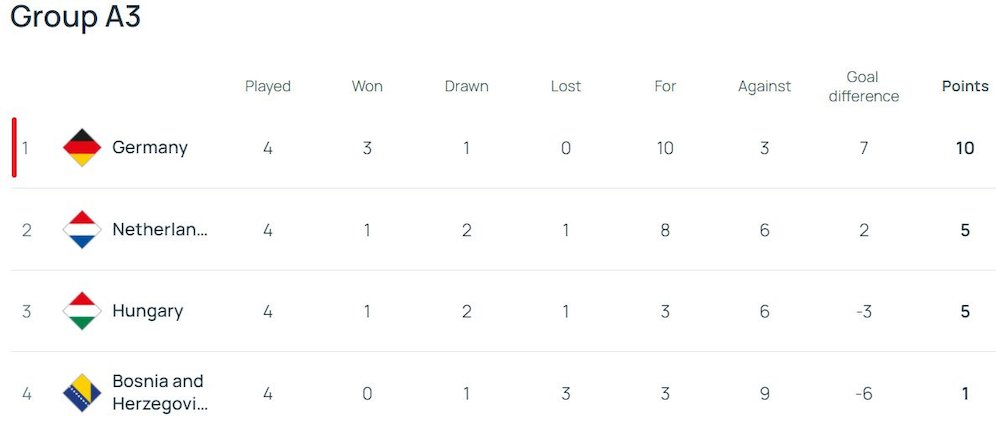Click the Bosnia and Herzegovina flag icon
Image resolution: width=996 pixels, height=424 pixels.
click(x=82, y=393)
